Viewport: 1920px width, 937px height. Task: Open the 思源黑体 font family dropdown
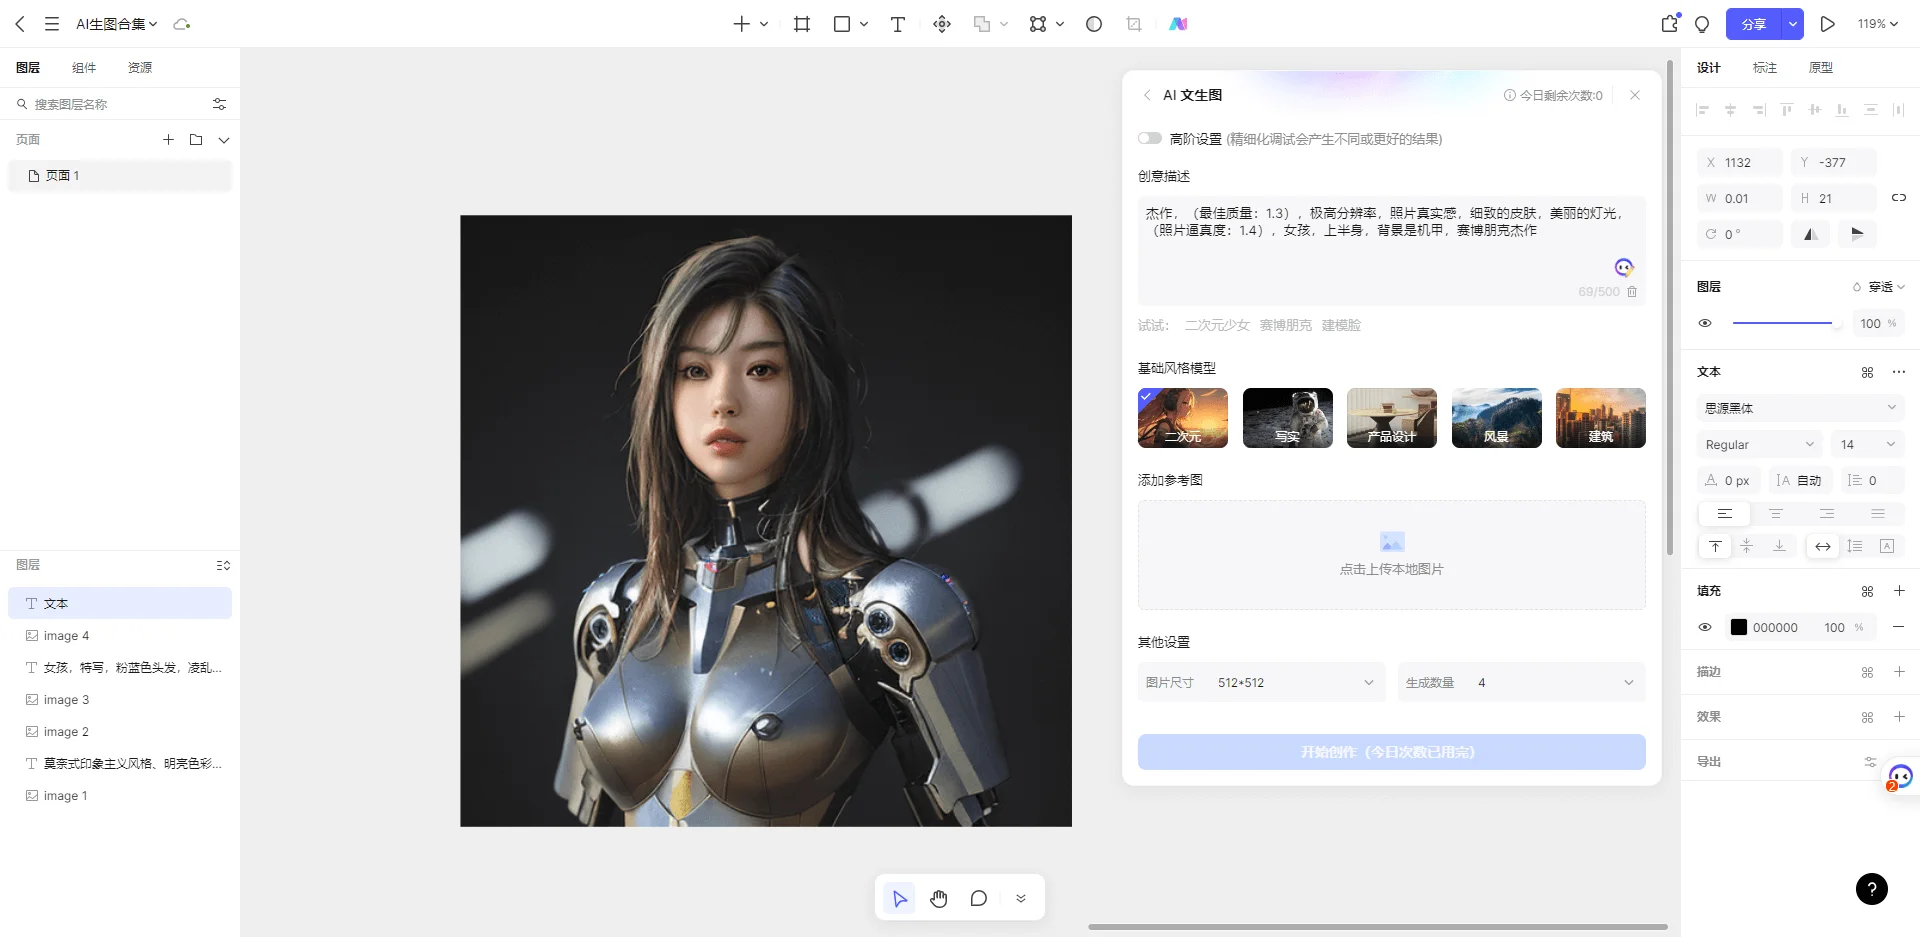tap(1799, 407)
